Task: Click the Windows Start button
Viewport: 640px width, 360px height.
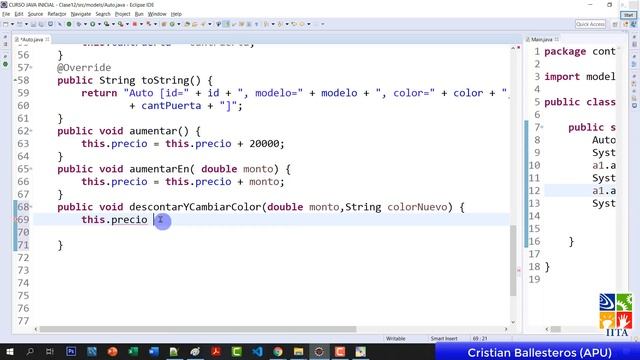Action: (9, 351)
